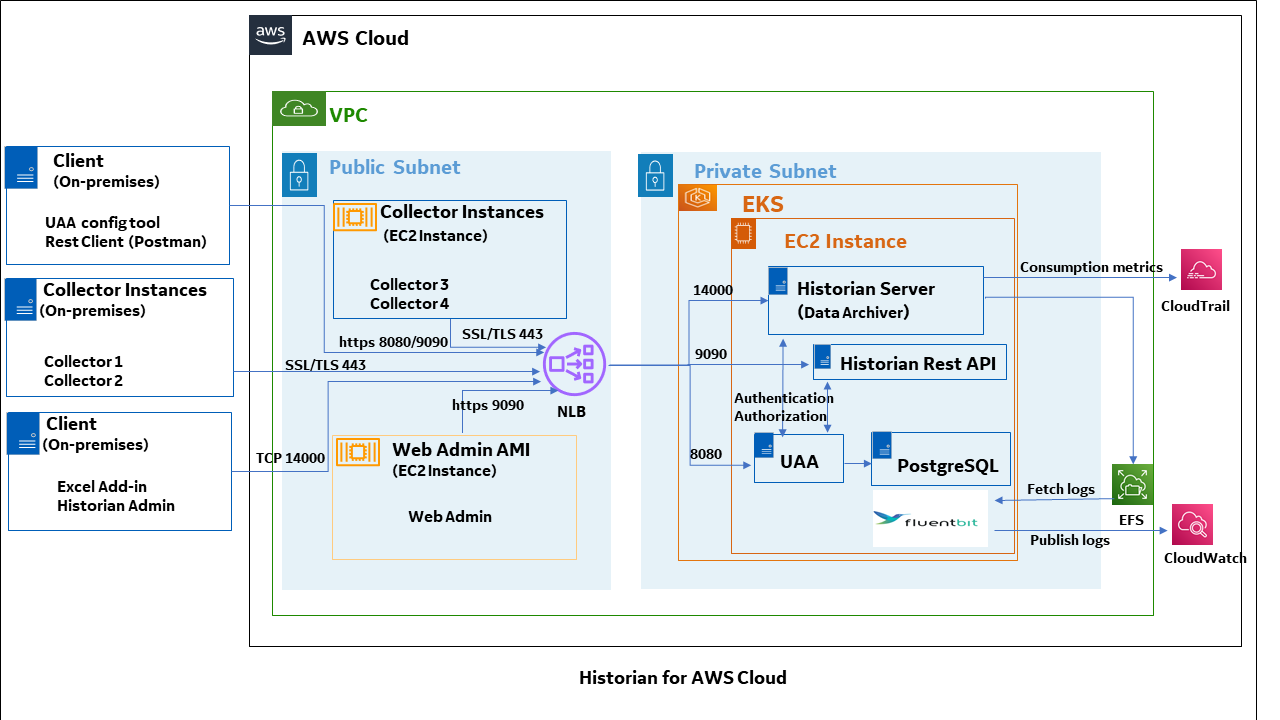This screenshot has height=720, width=1280.
Task: Click the "https 8080/9090" label
Action: click(394, 342)
